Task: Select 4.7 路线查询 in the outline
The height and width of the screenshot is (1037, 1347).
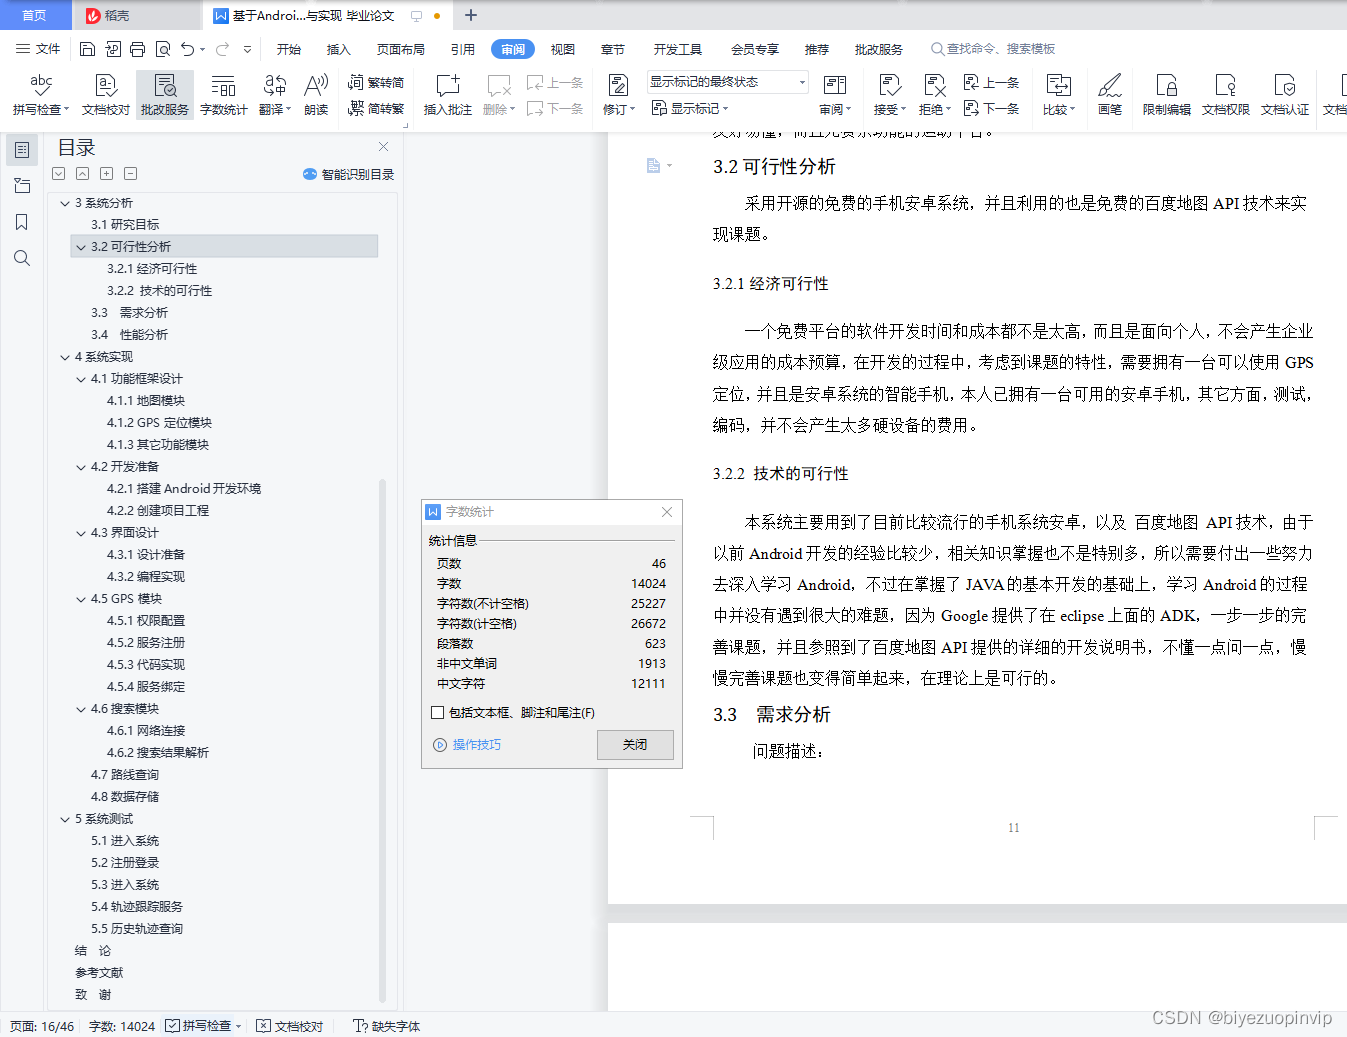Action: coord(125,775)
